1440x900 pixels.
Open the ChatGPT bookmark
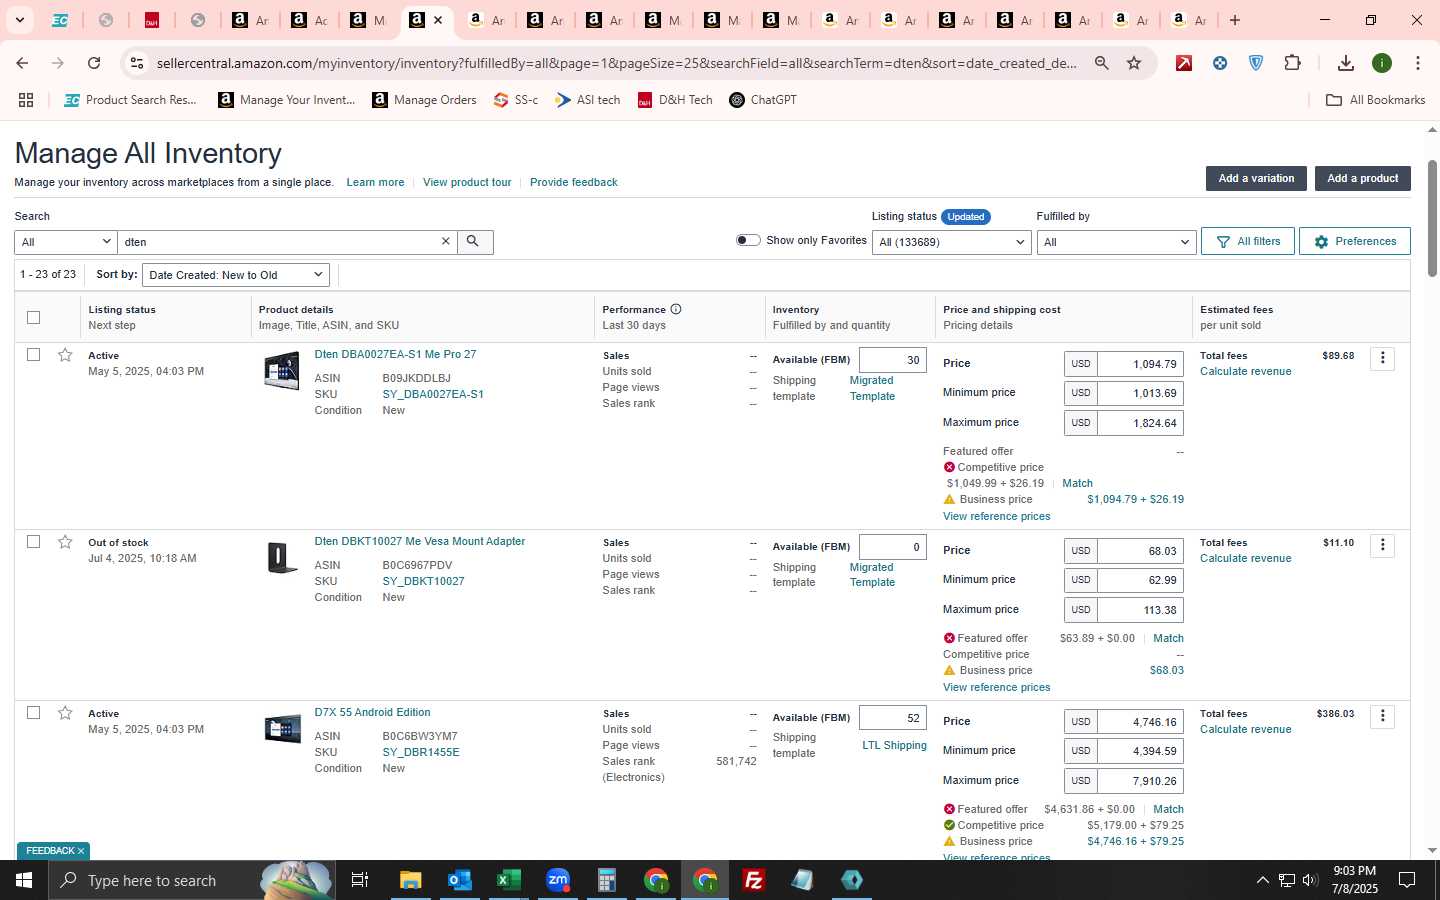763,100
